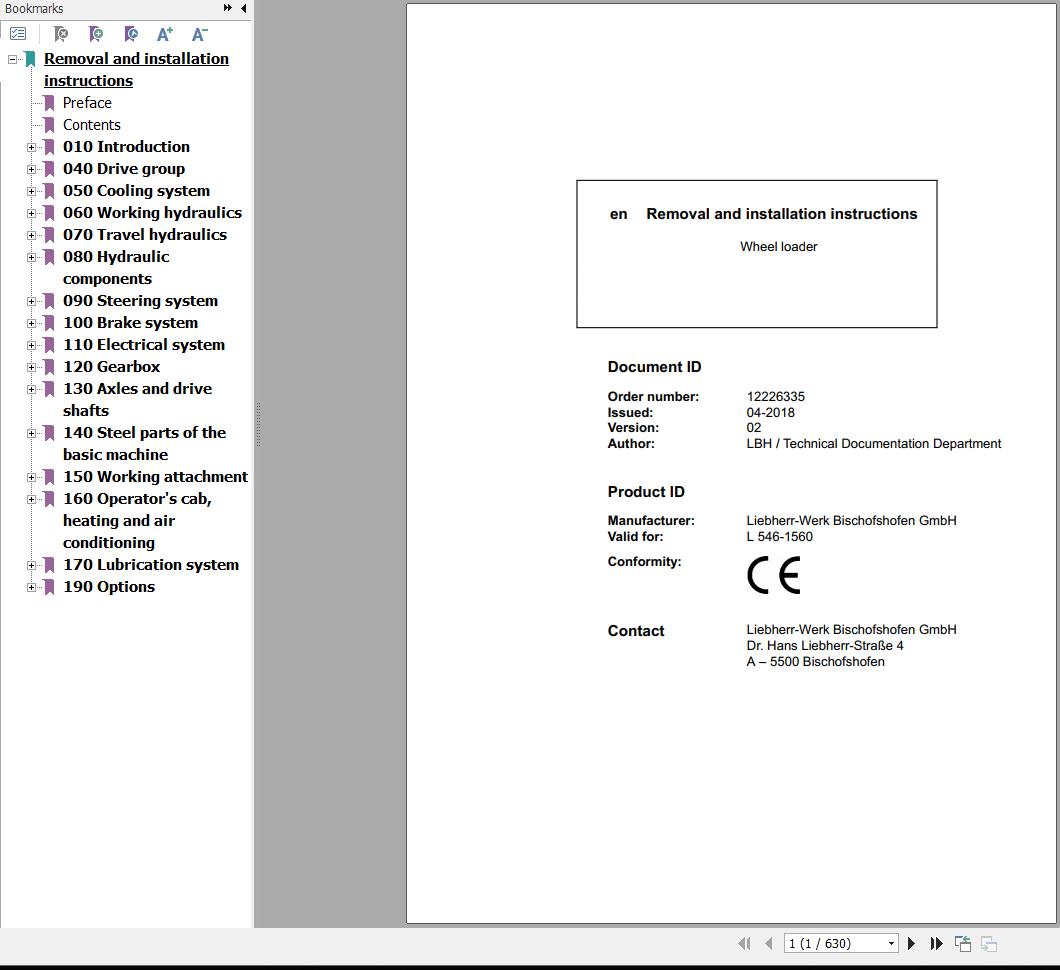Click the 'L 546-1560' valid for text
The width and height of the screenshot is (1060, 970).
[x=779, y=537]
